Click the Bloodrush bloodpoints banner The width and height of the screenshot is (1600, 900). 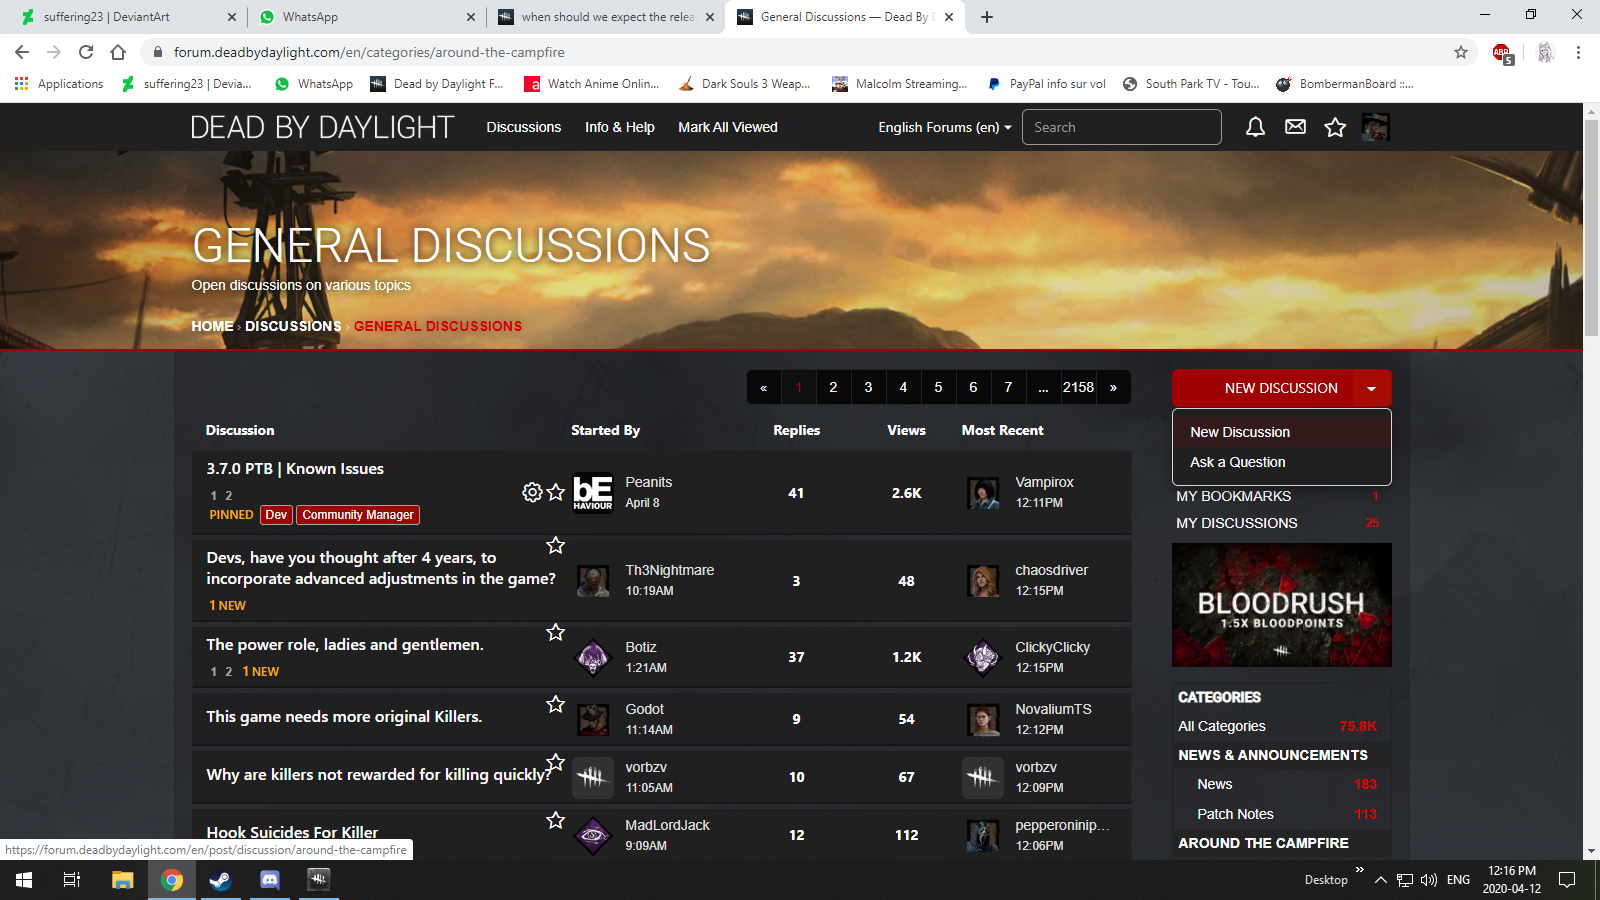click(1282, 605)
